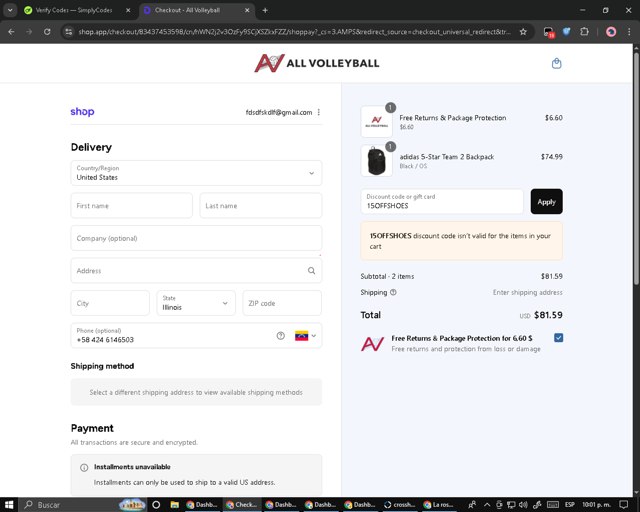Open Windows notification center icon
The width and height of the screenshot is (640, 512).
tap(623, 505)
